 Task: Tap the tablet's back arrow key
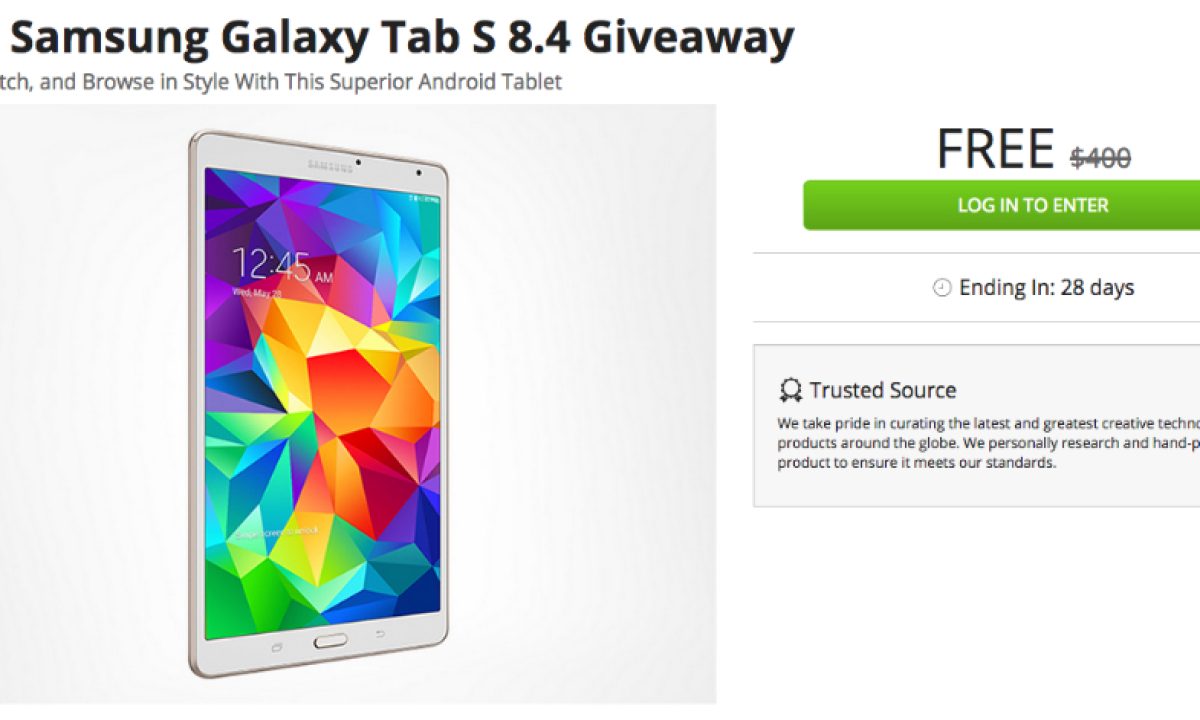tap(381, 634)
